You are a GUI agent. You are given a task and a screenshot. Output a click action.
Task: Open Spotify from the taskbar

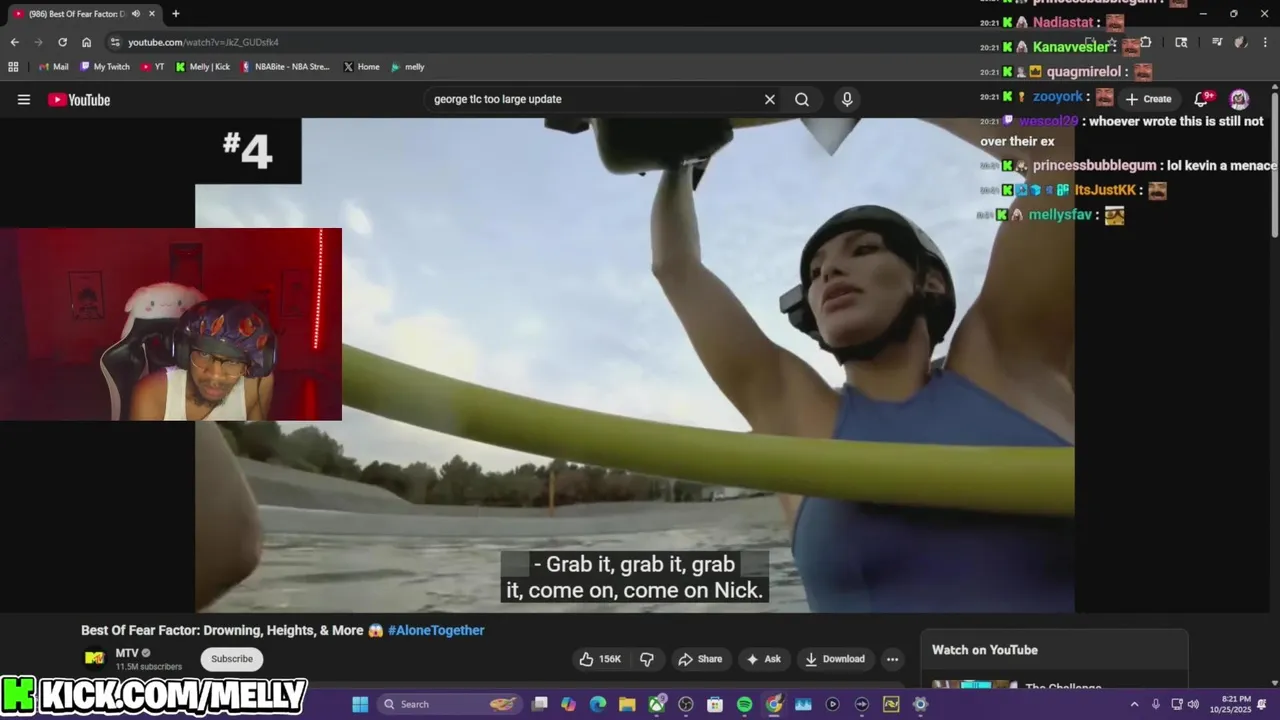tap(744, 704)
